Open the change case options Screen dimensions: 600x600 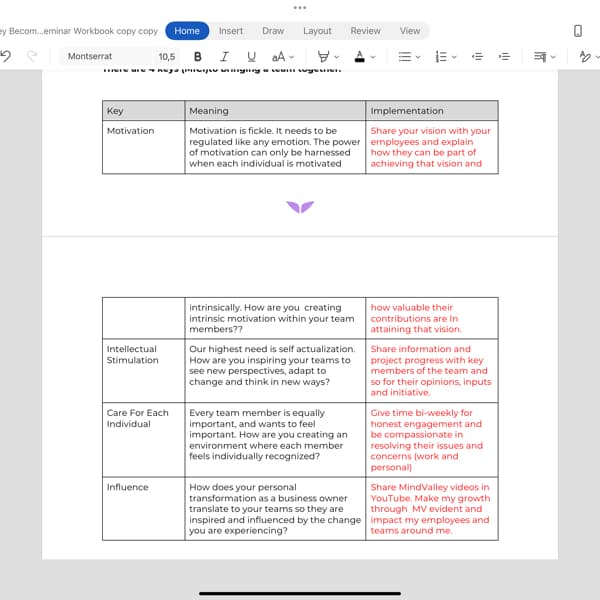click(x=282, y=57)
